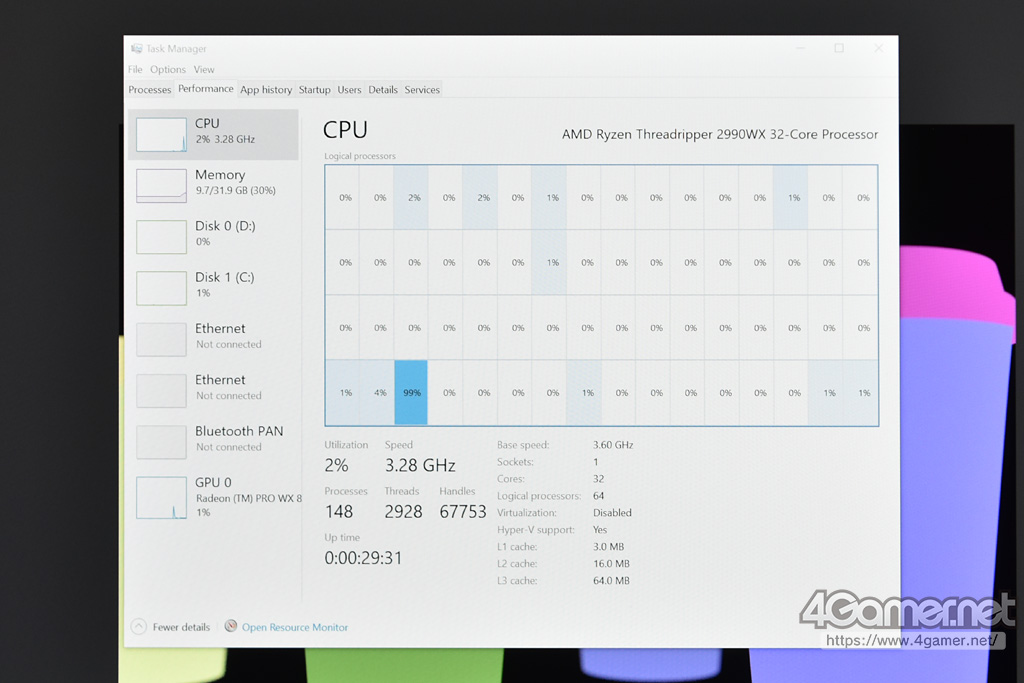Image resolution: width=1024 pixels, height=683 pixels.
Task: Click the large CPU heading
Action: tap(345, 130)
